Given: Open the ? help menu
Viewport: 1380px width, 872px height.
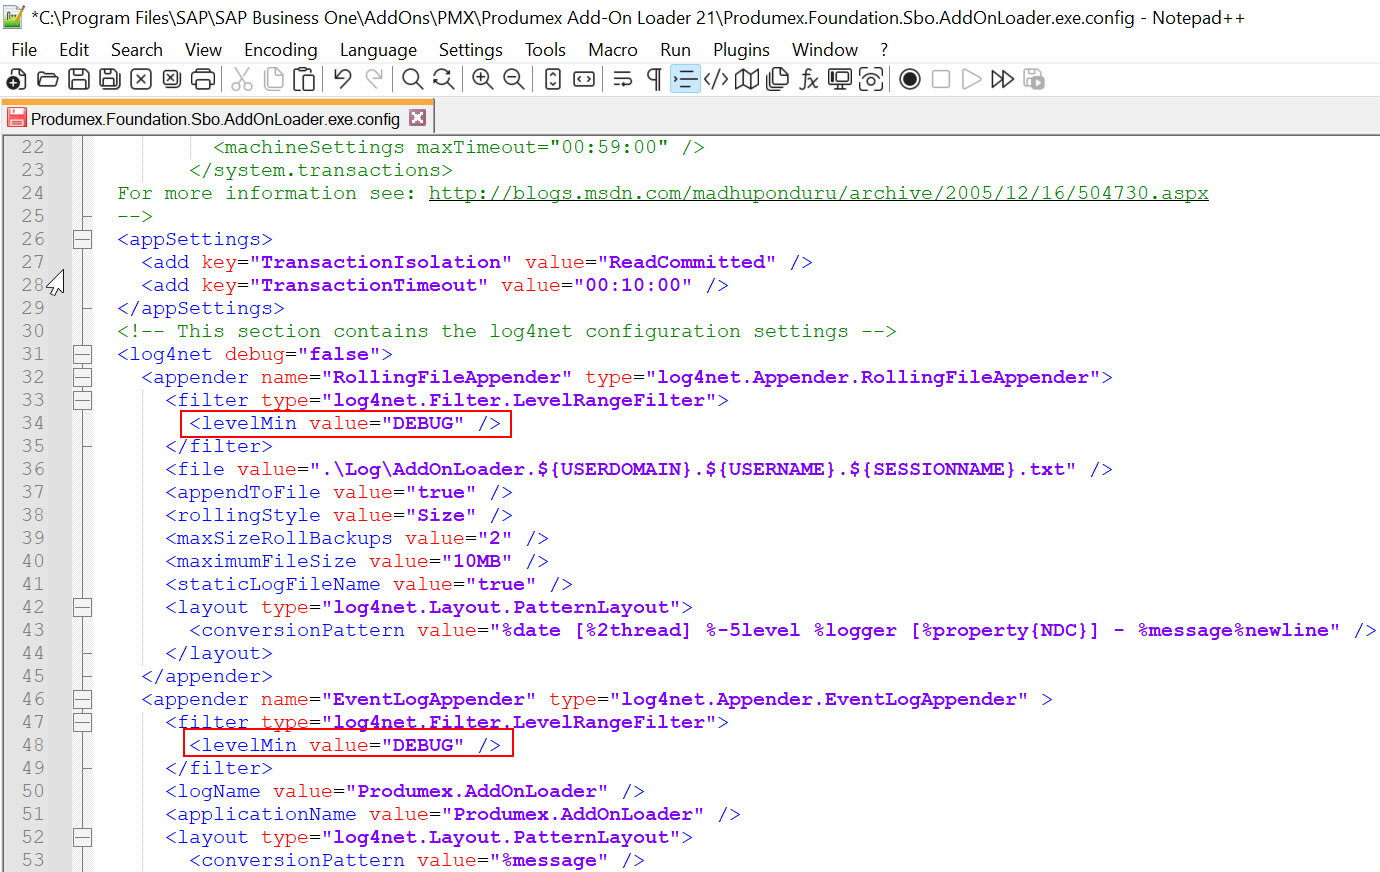Looking at the screenshot, I should pyautogui.click(x=884, y=50).
